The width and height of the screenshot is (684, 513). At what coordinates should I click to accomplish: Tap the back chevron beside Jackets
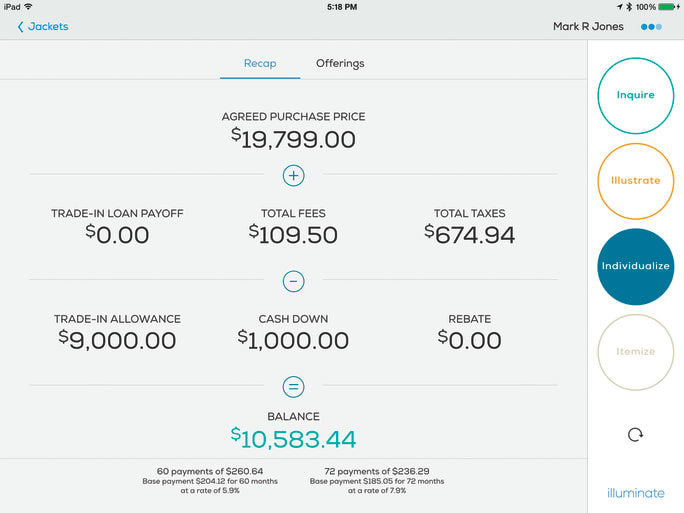[x=20, y=27]
